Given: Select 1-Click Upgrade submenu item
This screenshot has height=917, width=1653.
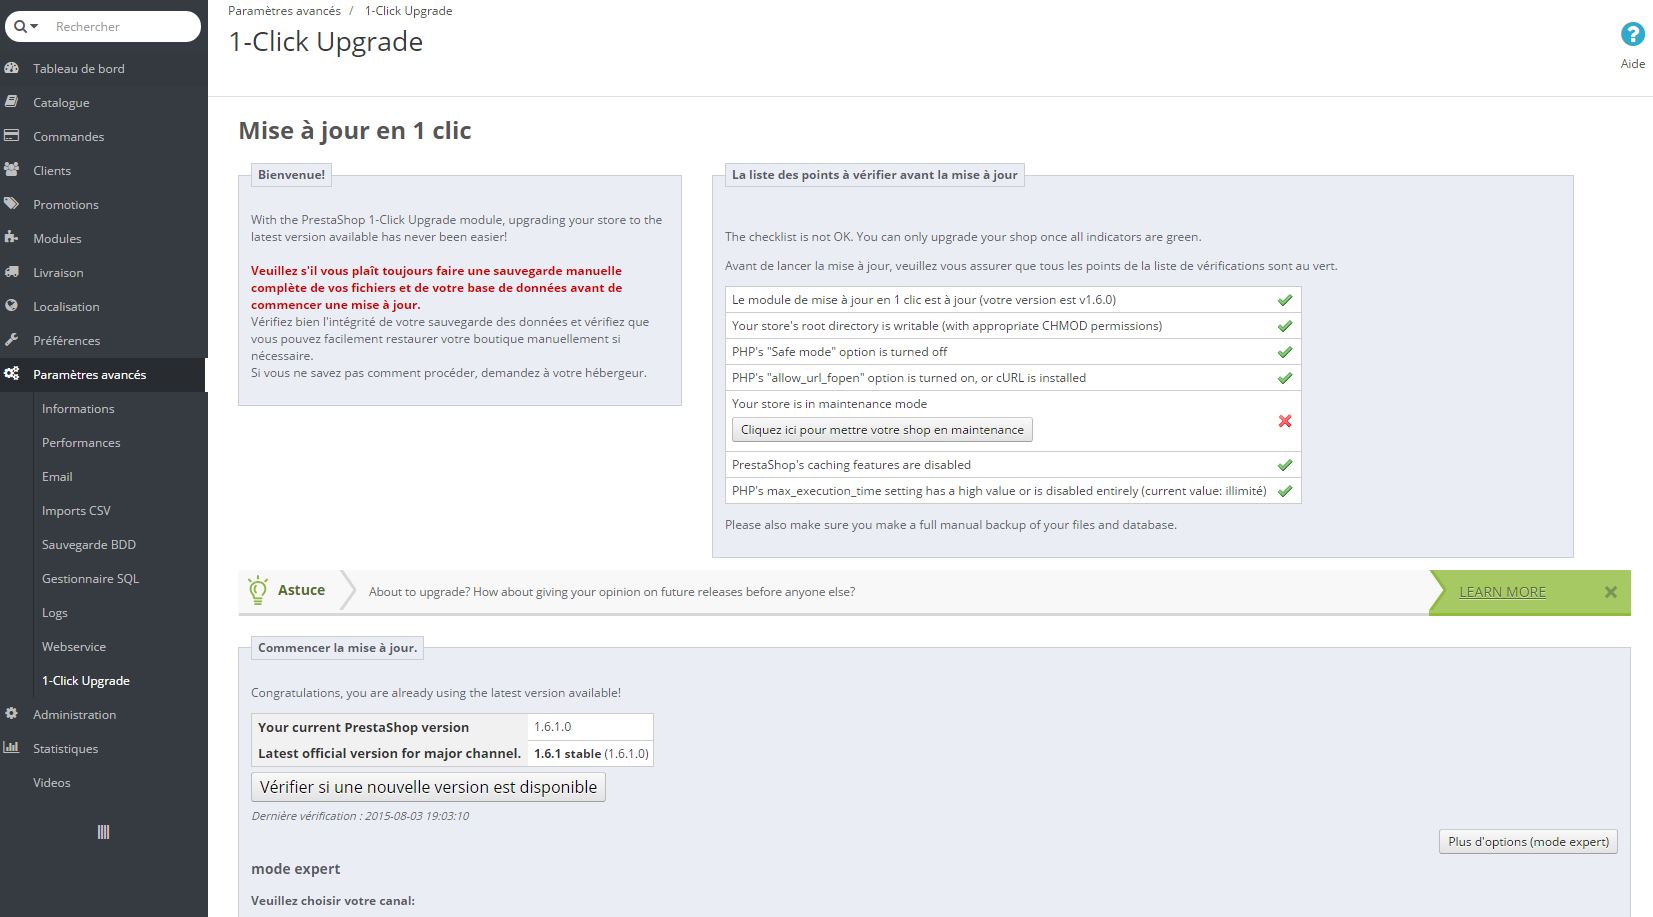Looking at the screenshot, I should pyautogui.click(x=86, y=681).
